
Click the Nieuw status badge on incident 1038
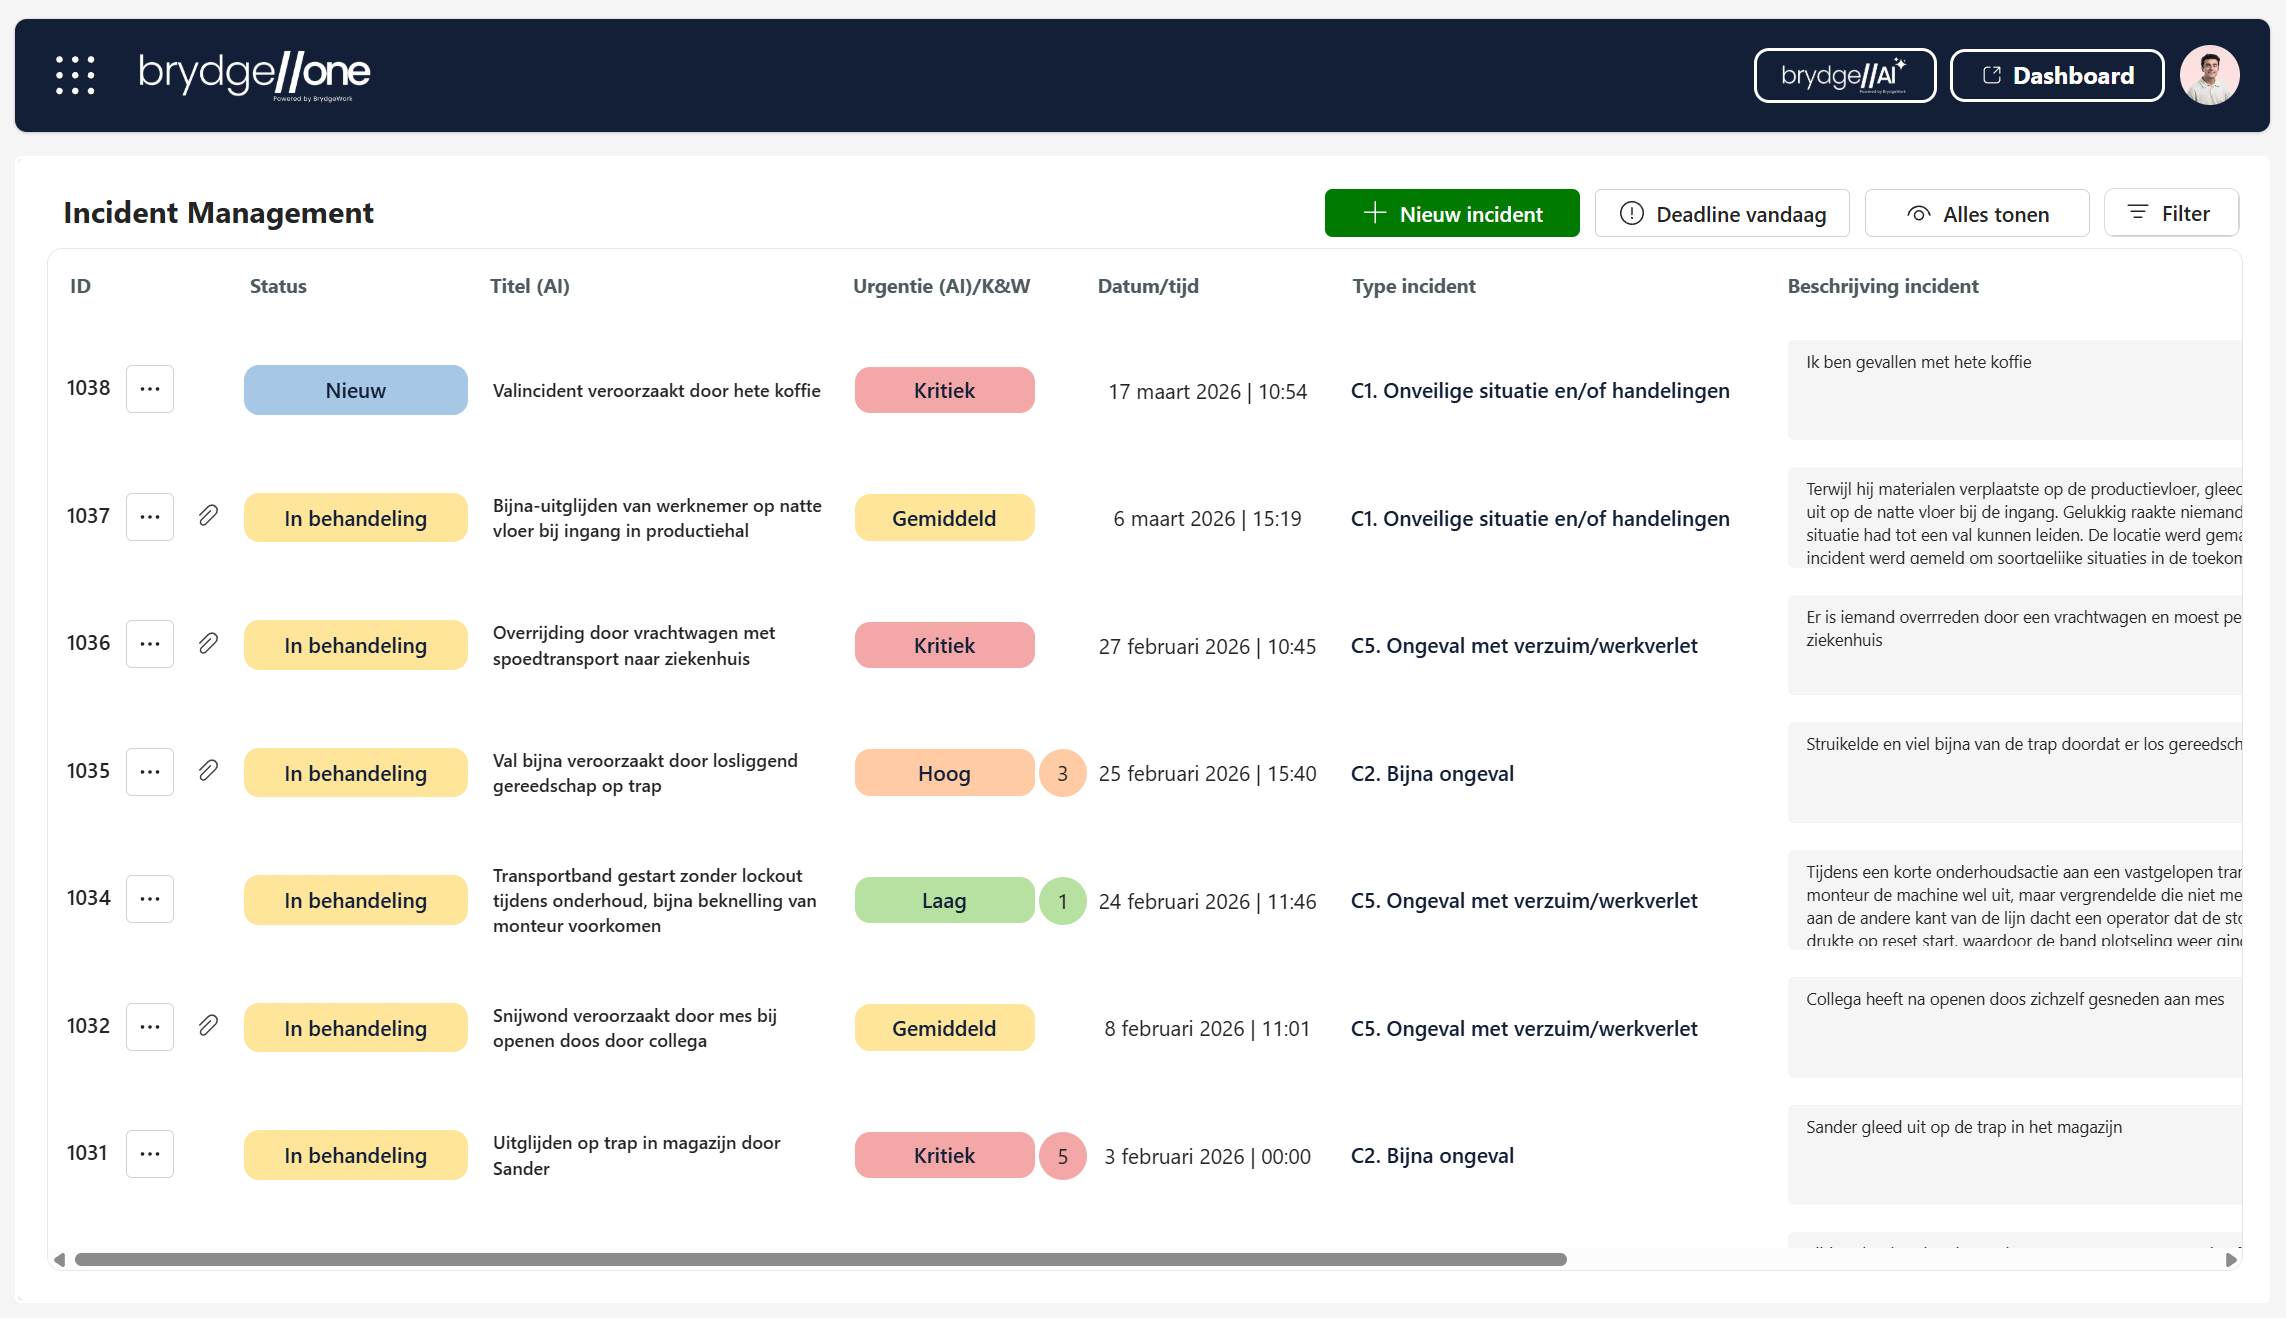click(x=355, y=390)
